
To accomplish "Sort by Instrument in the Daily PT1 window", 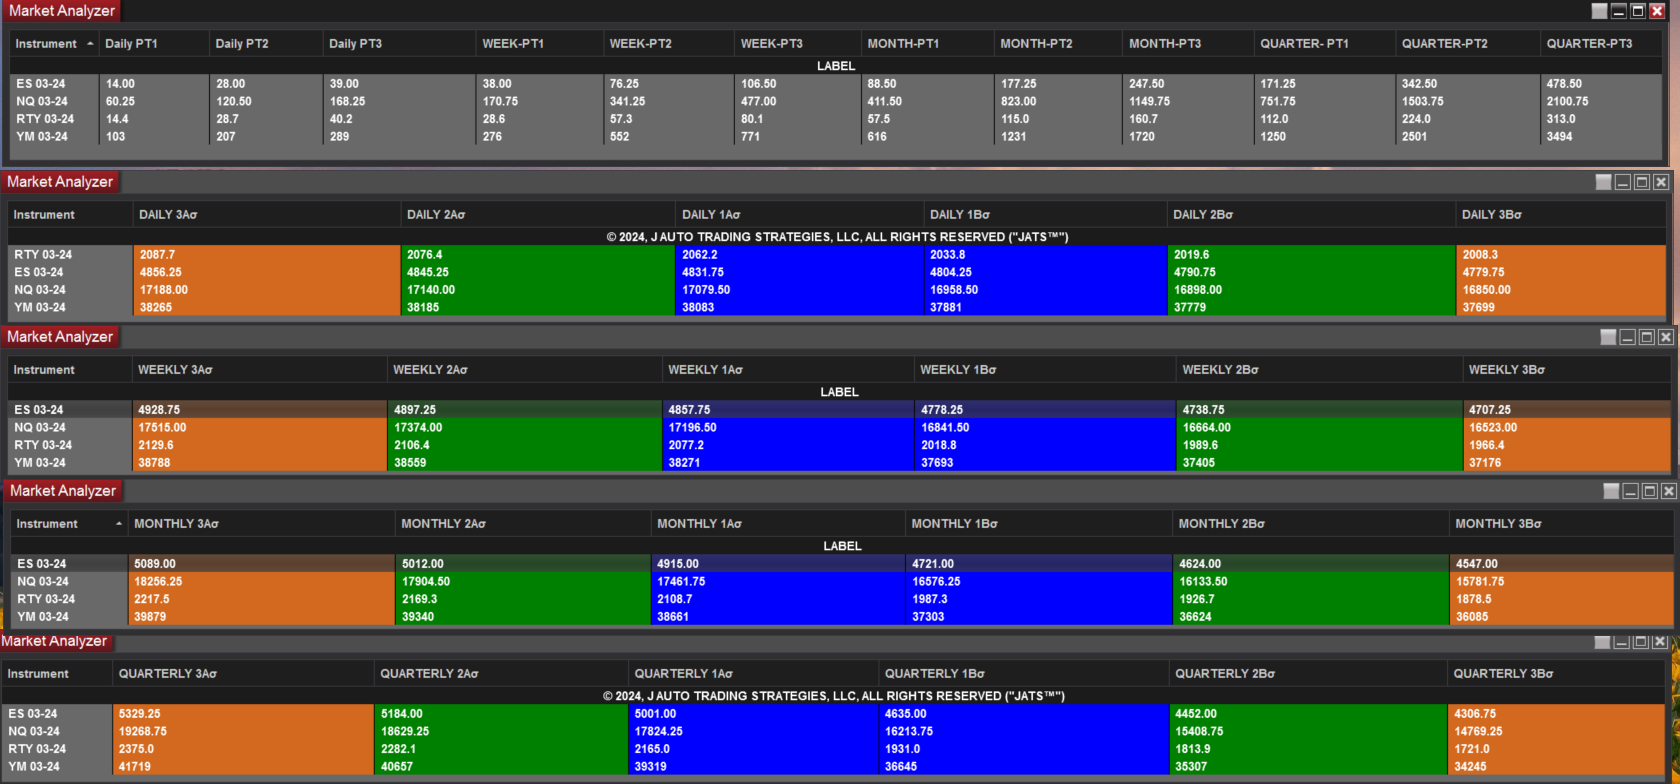I will [55, 44].
